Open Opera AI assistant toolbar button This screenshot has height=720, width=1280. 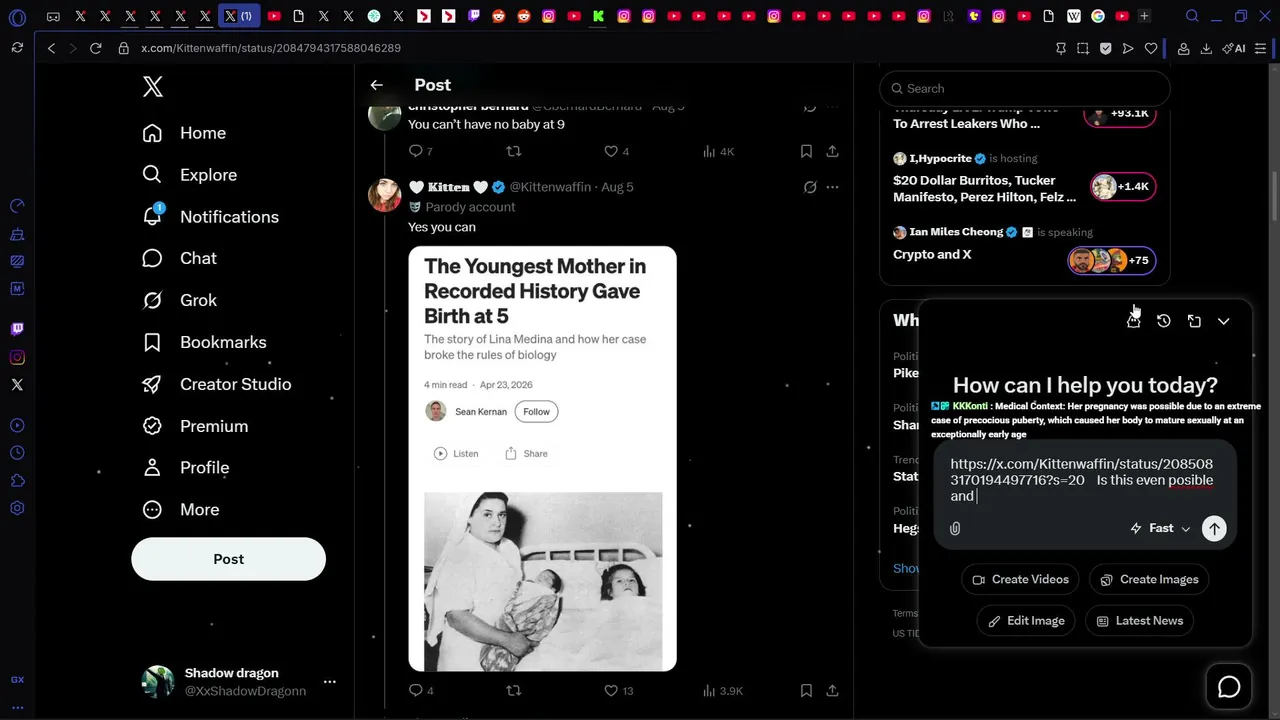[x=1234, y=48]
